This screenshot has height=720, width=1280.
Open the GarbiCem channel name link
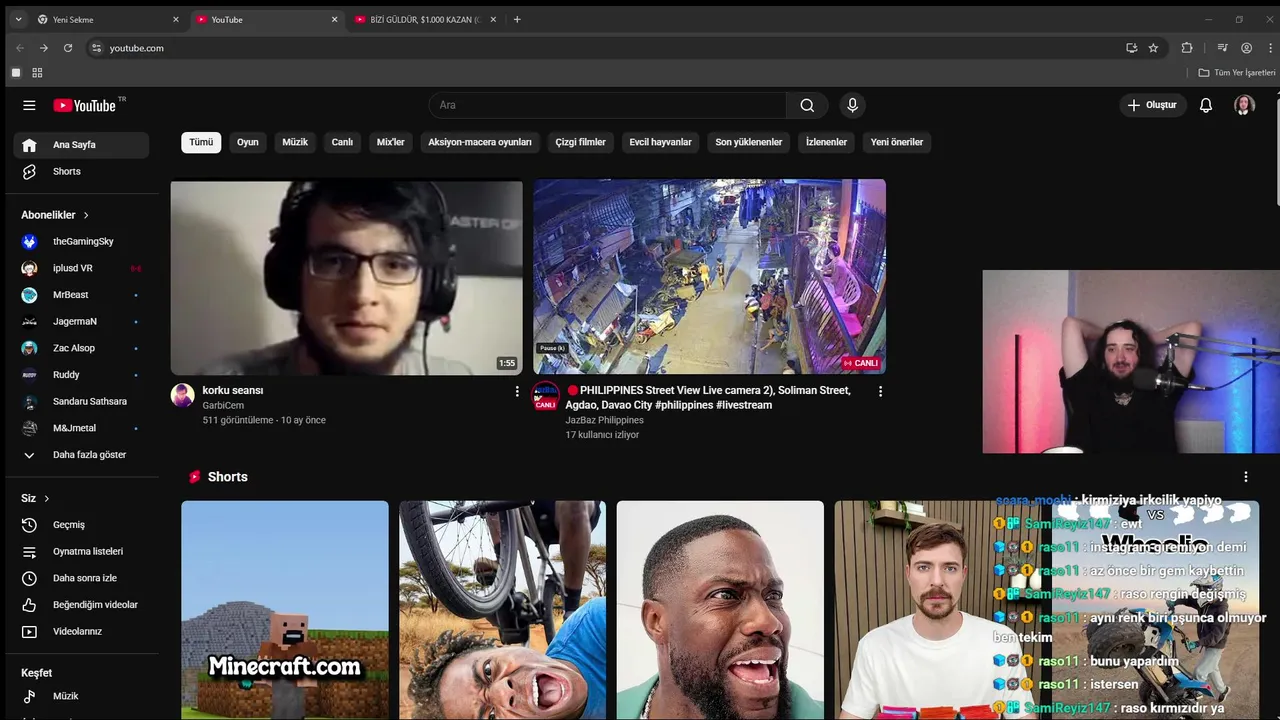(x=223, y=405)
